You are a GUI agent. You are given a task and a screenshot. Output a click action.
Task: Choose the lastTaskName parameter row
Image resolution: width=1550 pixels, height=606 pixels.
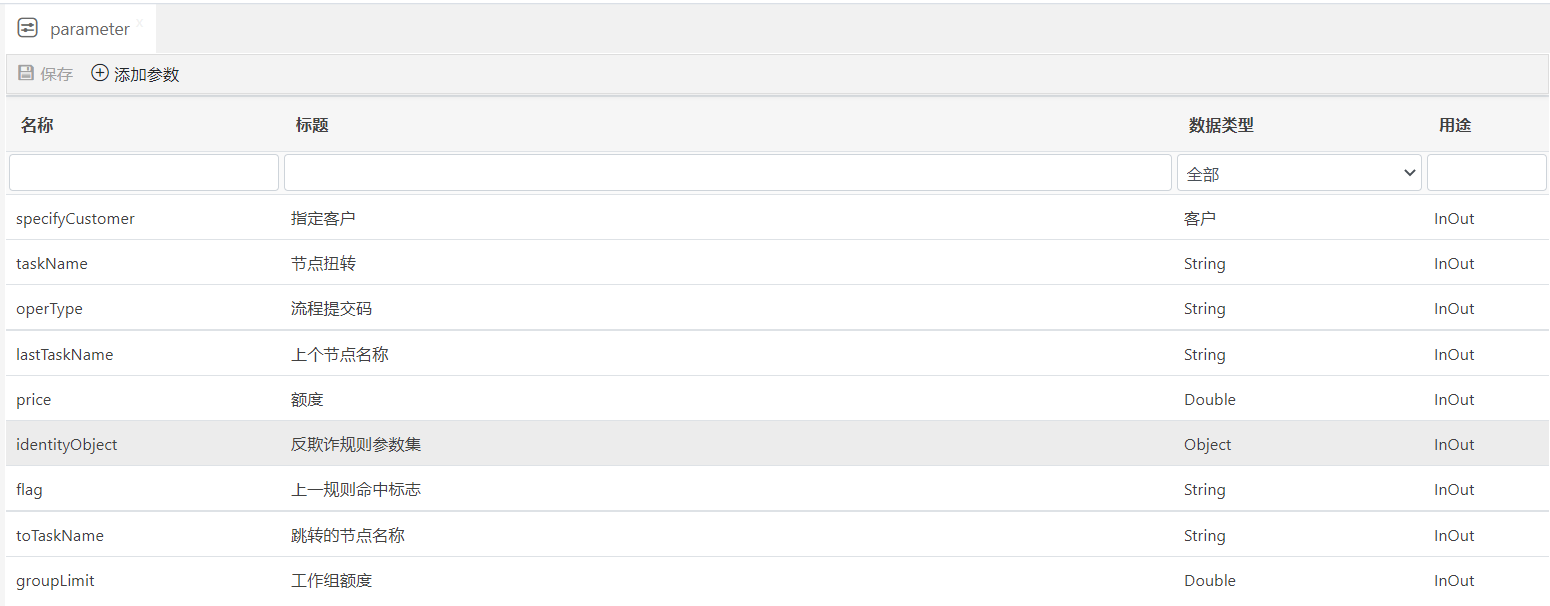(x=65, y=355)
